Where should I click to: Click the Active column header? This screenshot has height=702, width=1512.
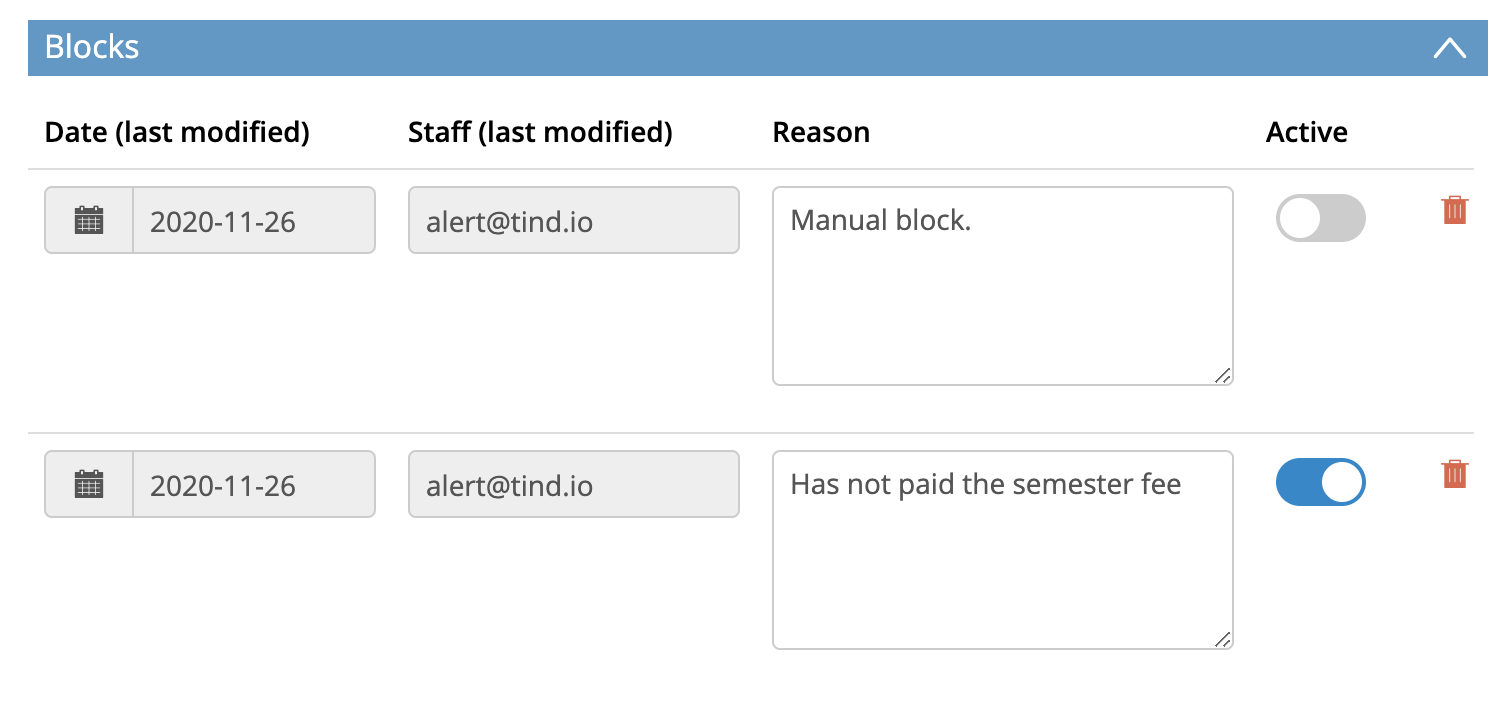(x=1306, y=132)
